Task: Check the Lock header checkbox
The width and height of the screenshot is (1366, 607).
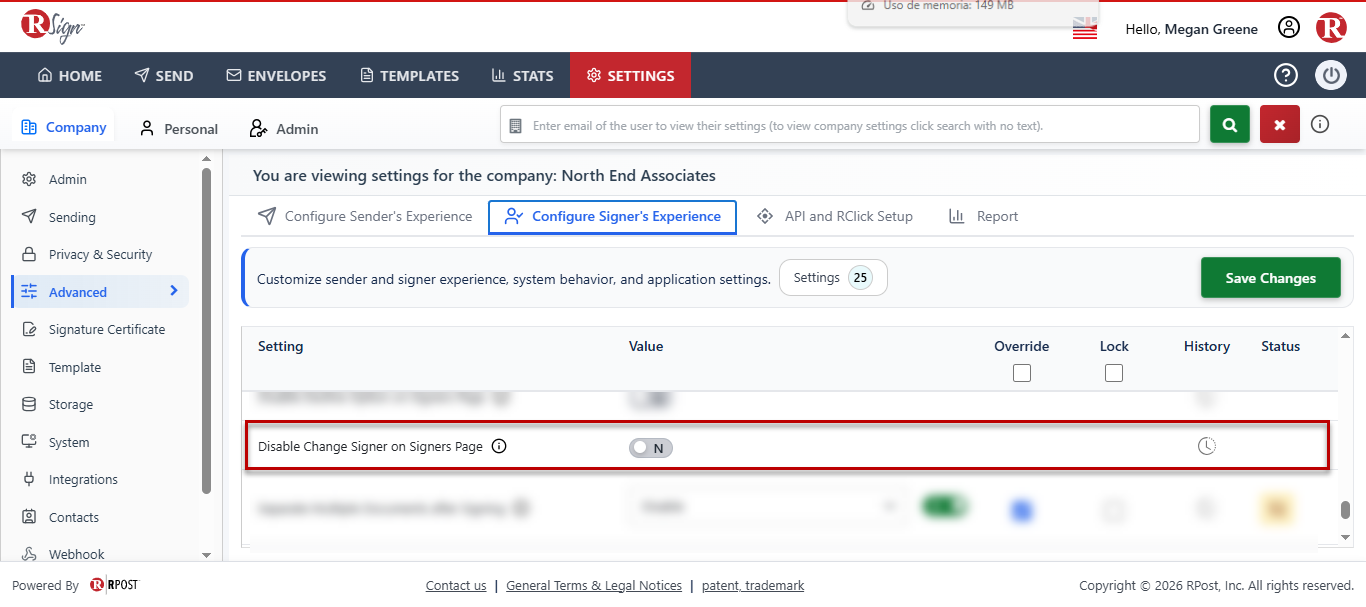Action: pyautogui.click(x=1114, y=373)
